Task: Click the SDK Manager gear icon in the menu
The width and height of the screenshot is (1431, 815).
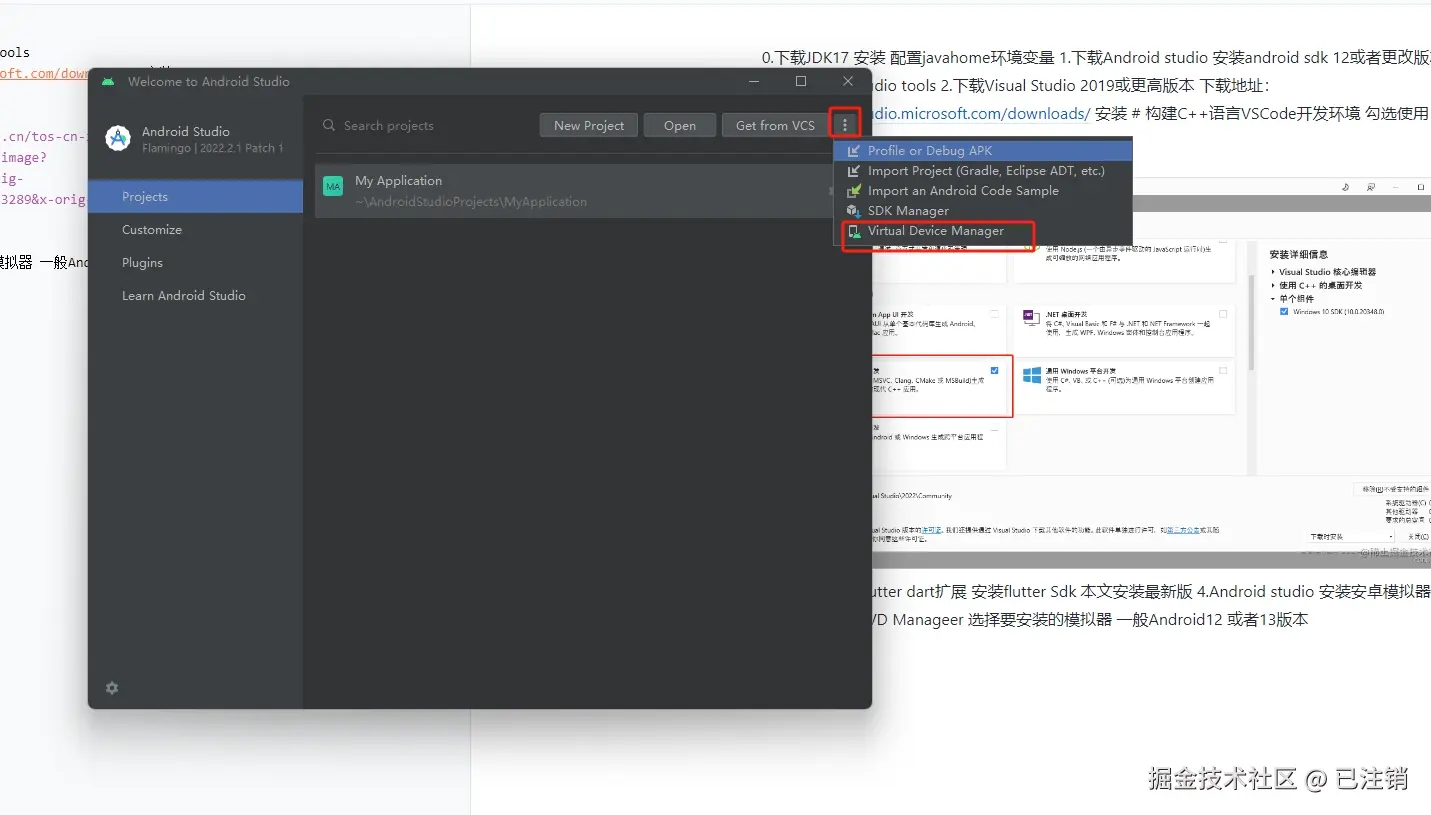Action: click(855, 211)
